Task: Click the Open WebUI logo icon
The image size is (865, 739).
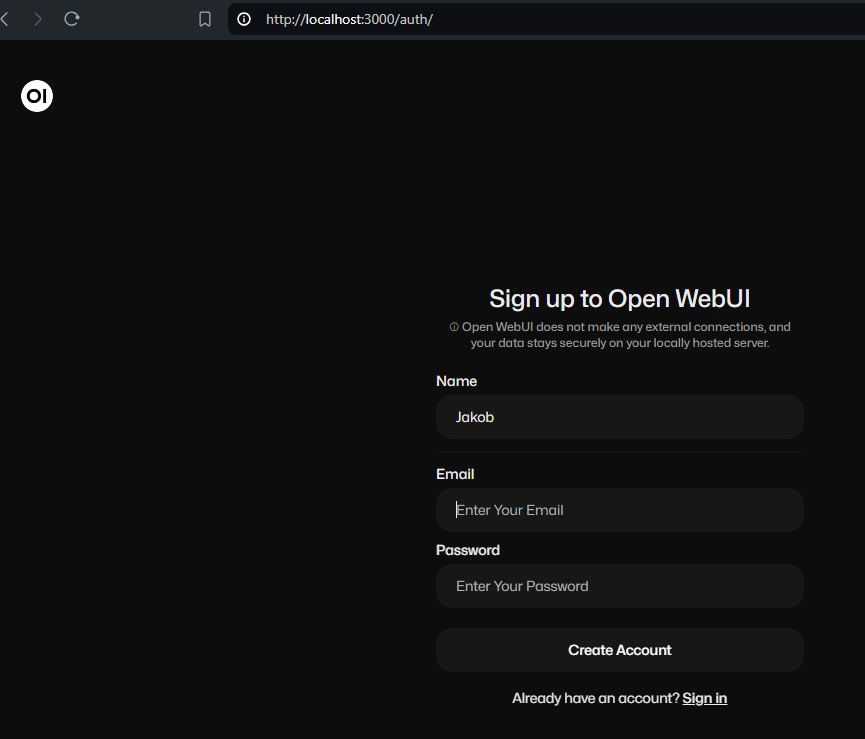Action: click(36, 96)
